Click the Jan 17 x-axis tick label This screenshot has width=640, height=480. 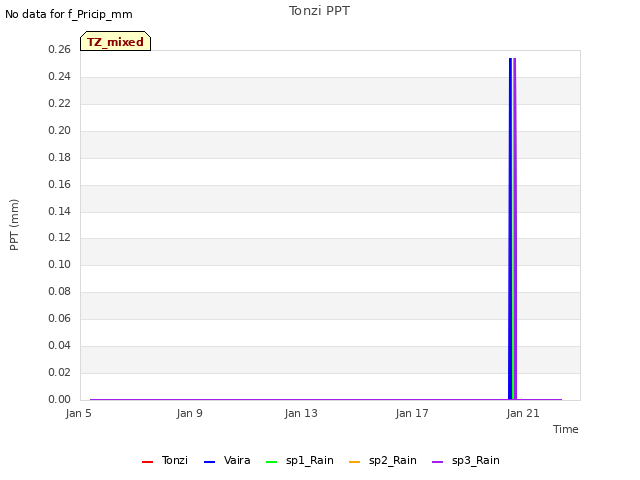[x=412, y=413]
